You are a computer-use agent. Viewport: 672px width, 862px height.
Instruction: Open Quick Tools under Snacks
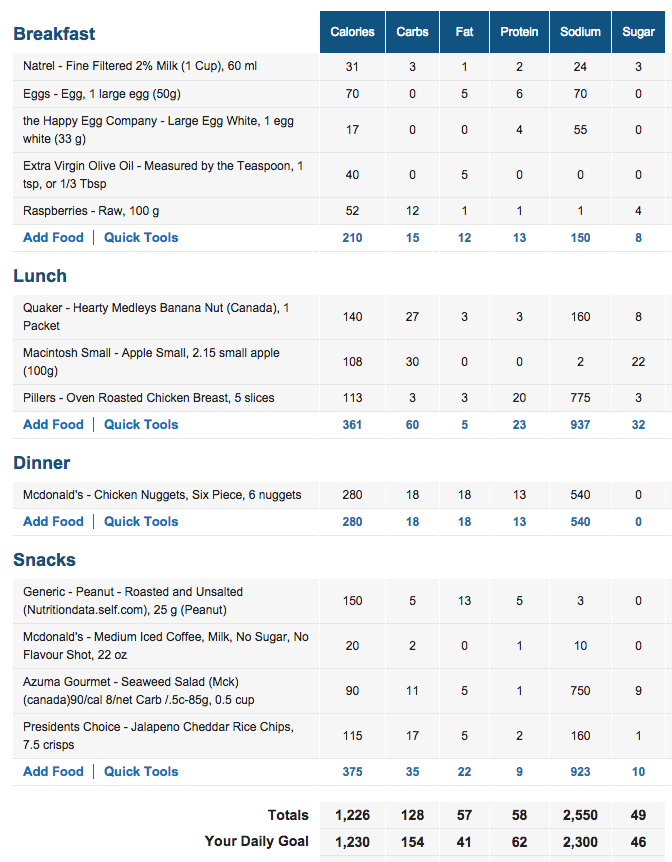pos(141,772)
